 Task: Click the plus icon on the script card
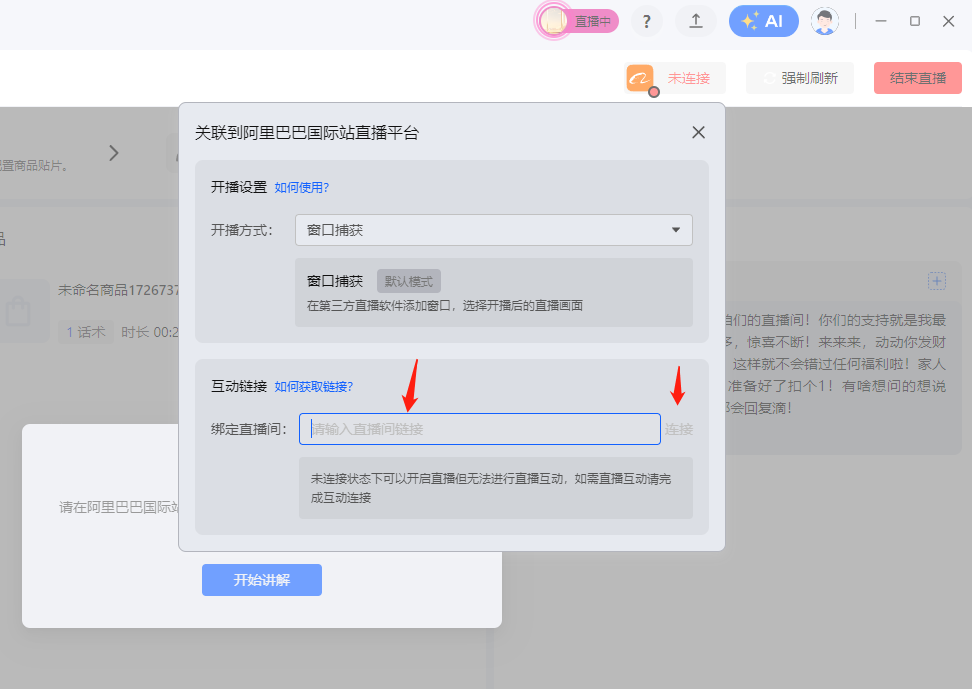937,281
